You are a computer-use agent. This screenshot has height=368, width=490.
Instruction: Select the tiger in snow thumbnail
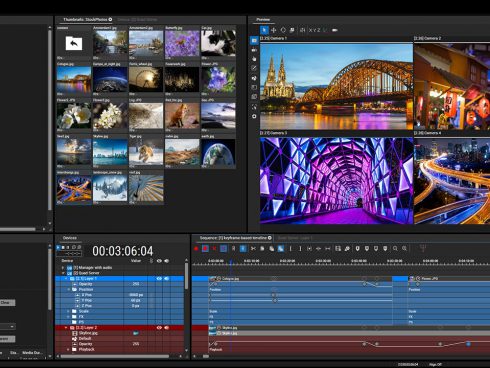click(x=146, y=152)
